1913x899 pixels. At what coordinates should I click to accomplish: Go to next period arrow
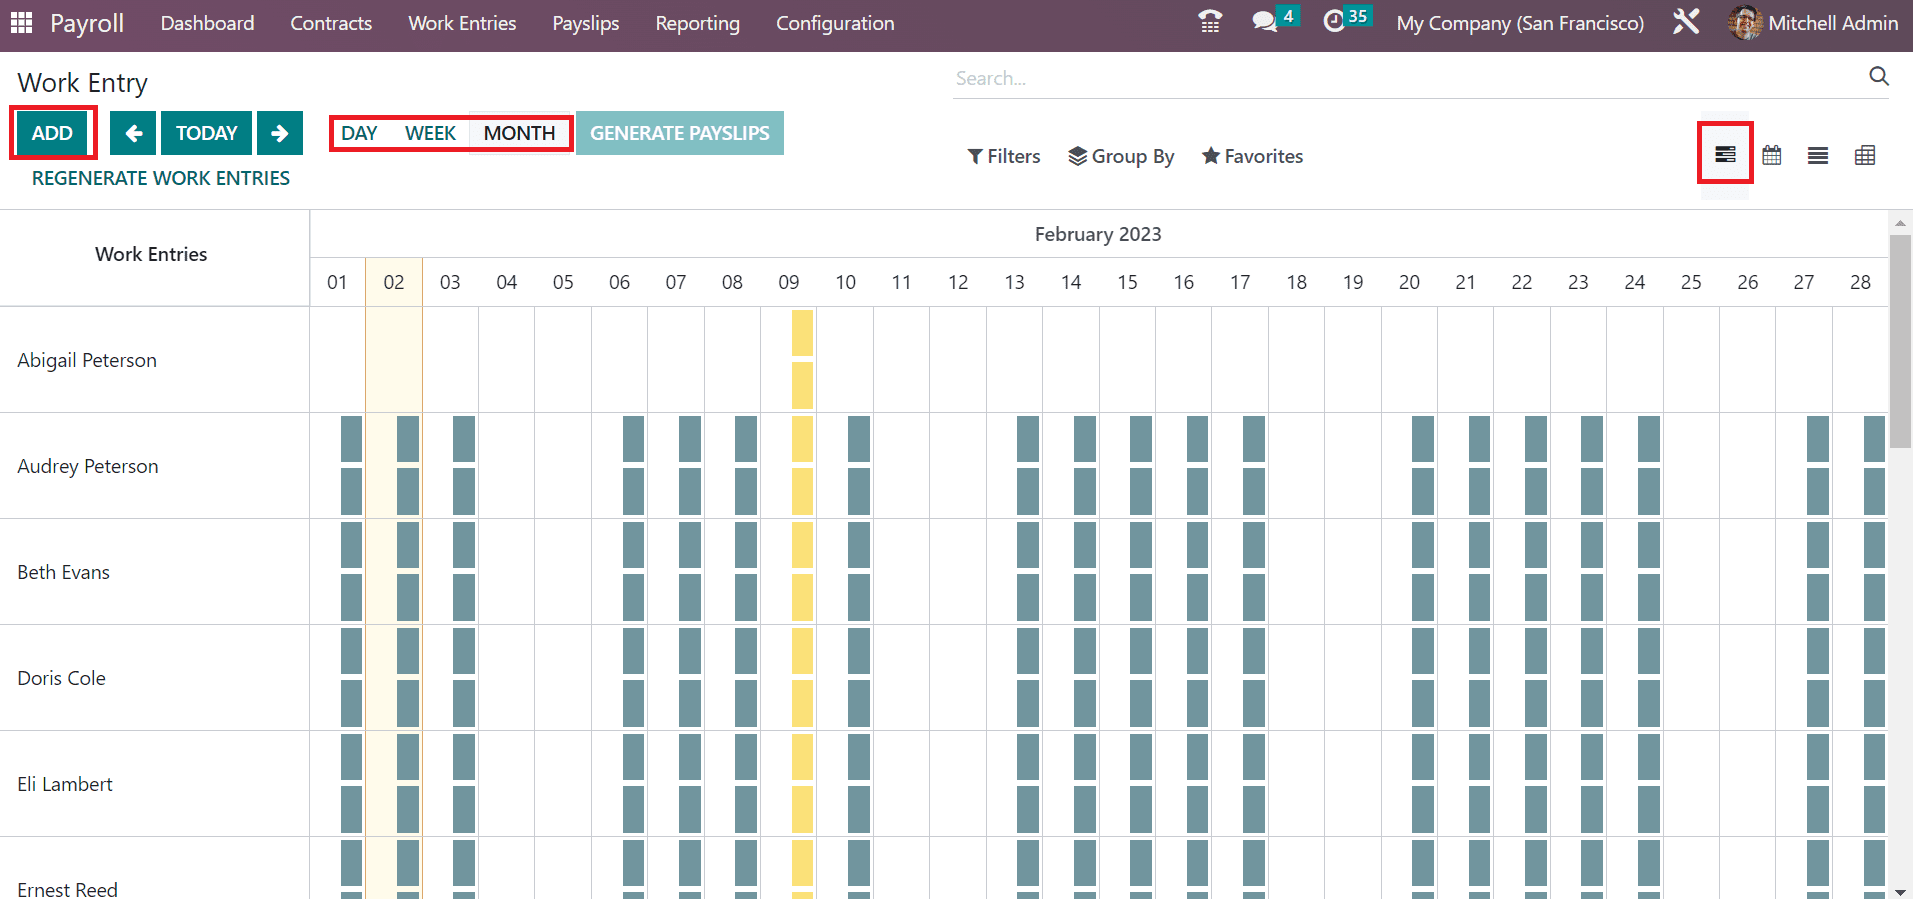280,133
